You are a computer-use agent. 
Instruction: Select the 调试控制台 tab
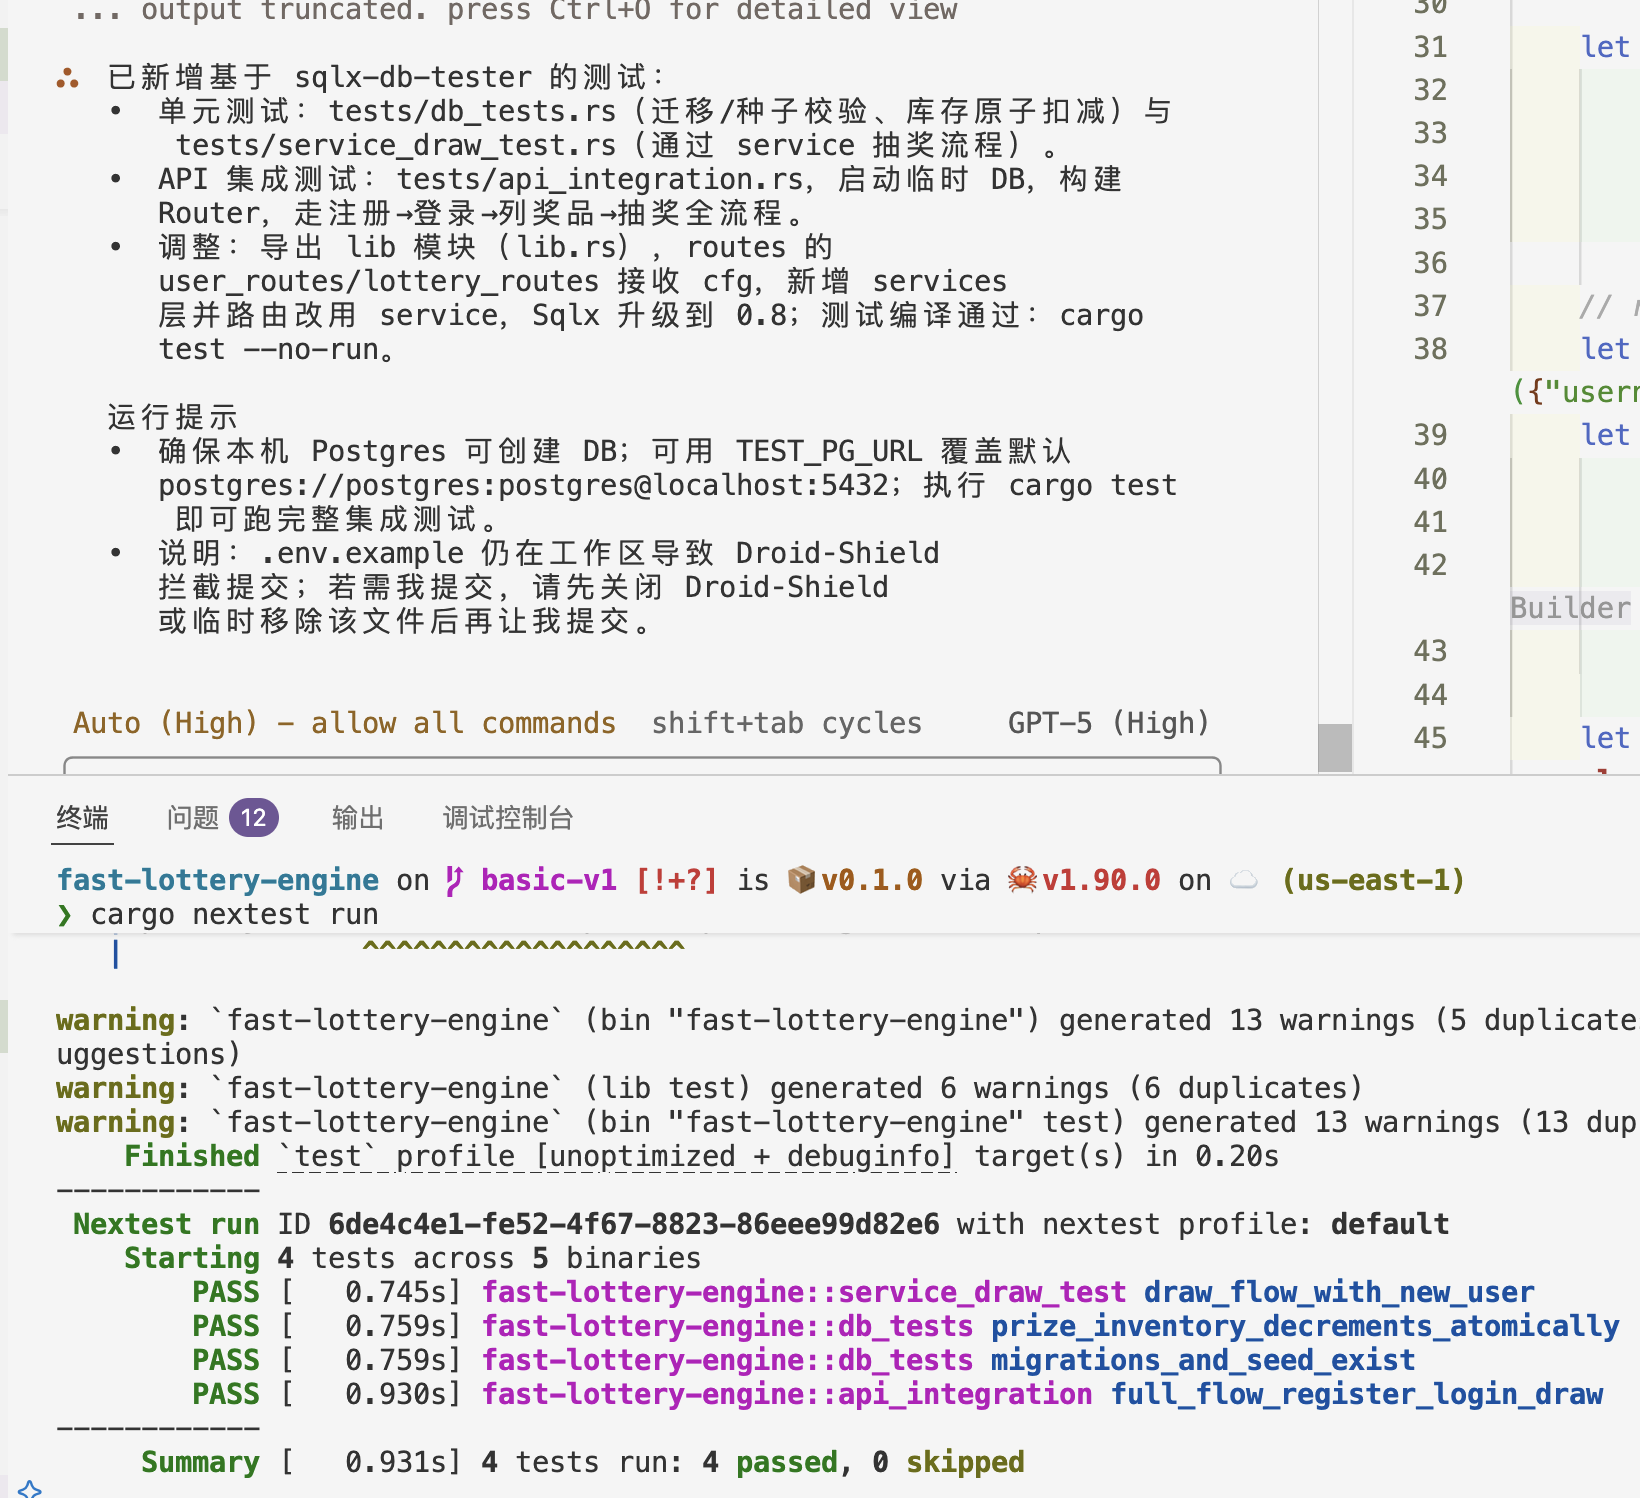tap(508, 818)
